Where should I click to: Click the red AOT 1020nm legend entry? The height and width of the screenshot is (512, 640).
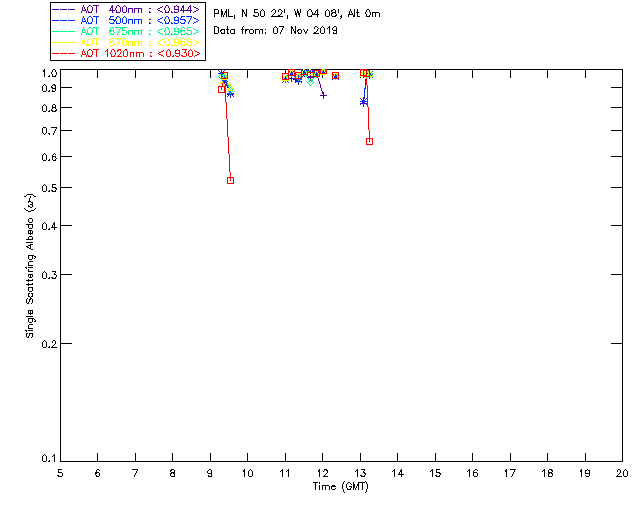pyautogui.click(x=126, y=53)
